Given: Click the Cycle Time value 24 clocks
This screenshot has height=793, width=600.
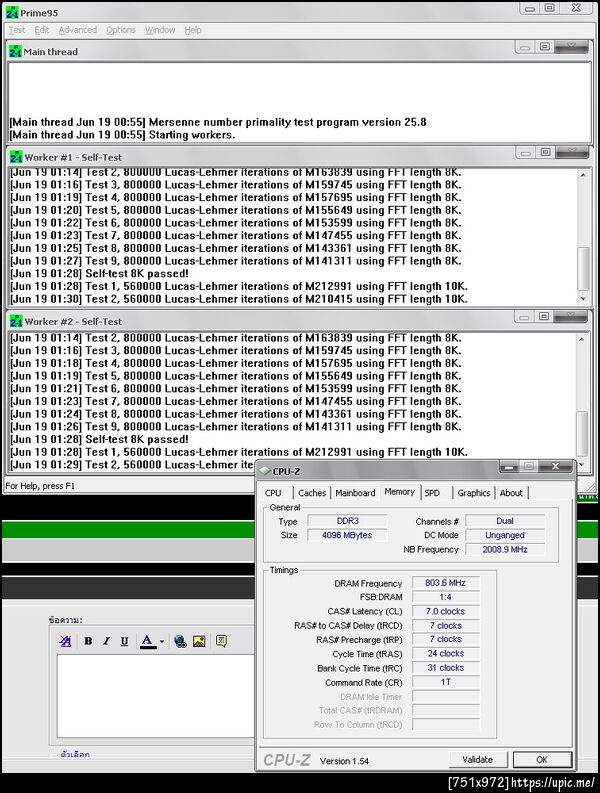Looking at the screenshot, I should [x=445, y=653].
